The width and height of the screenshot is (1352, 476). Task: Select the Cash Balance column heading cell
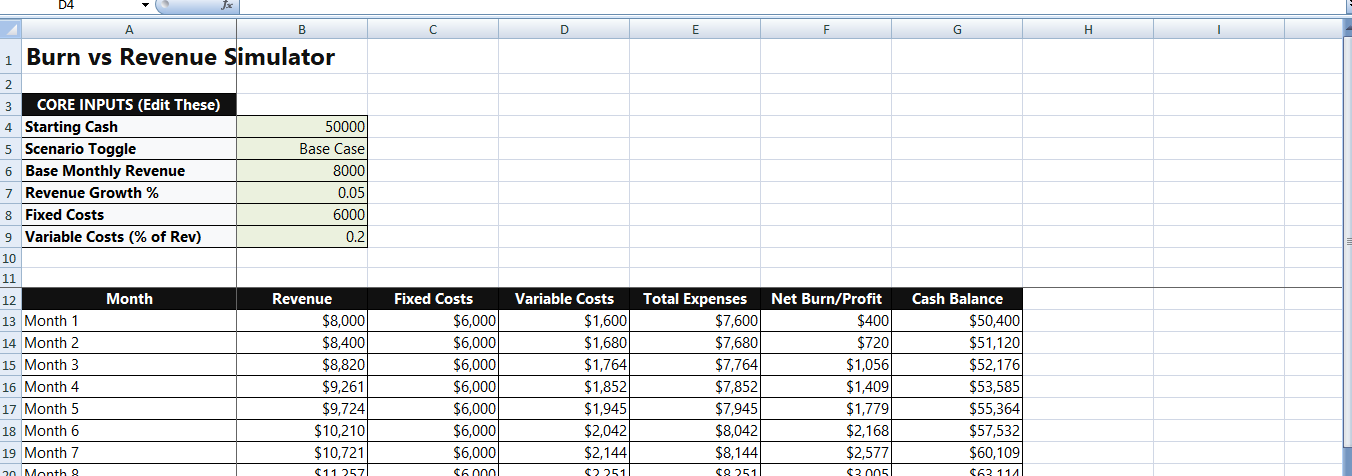pos(957,299)
